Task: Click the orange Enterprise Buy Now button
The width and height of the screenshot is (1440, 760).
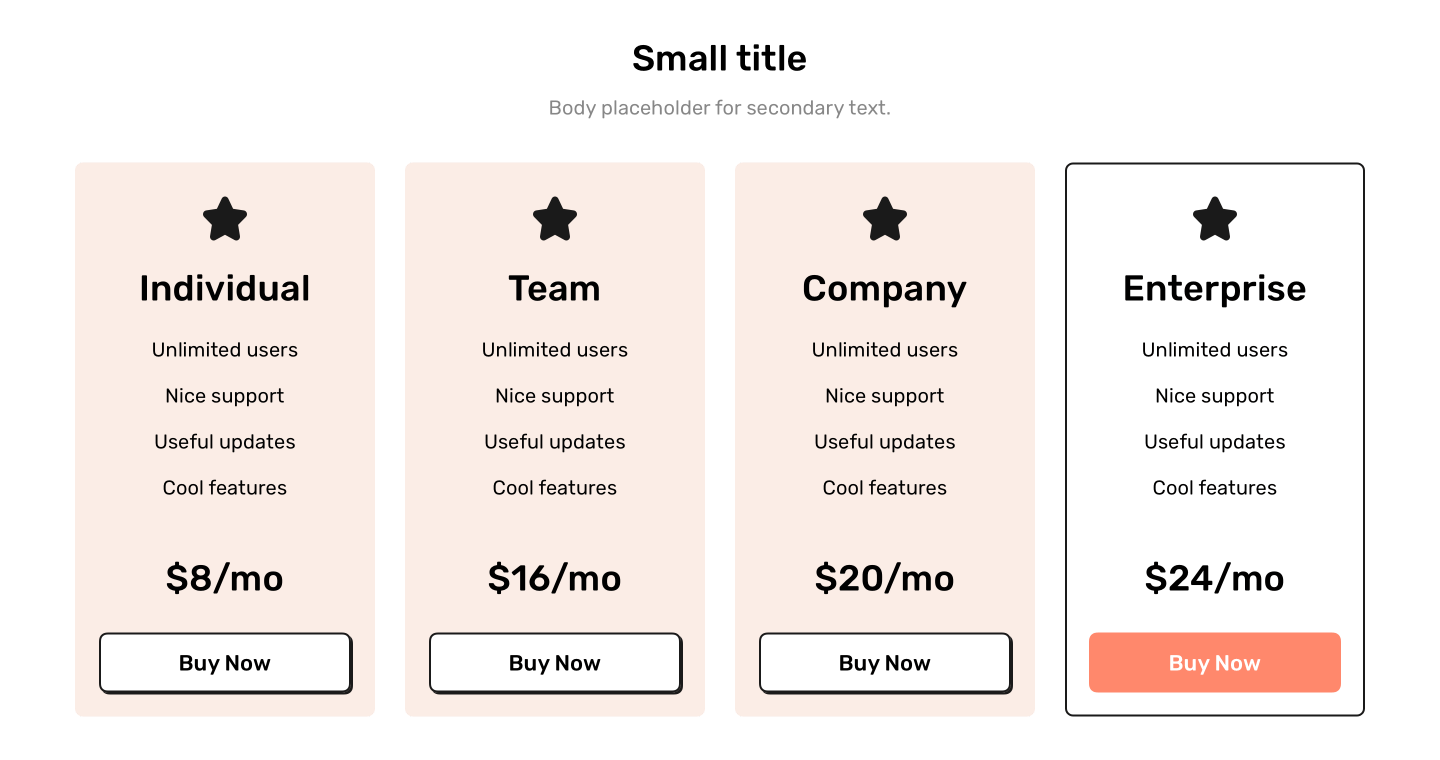Action: (1215, 662)
